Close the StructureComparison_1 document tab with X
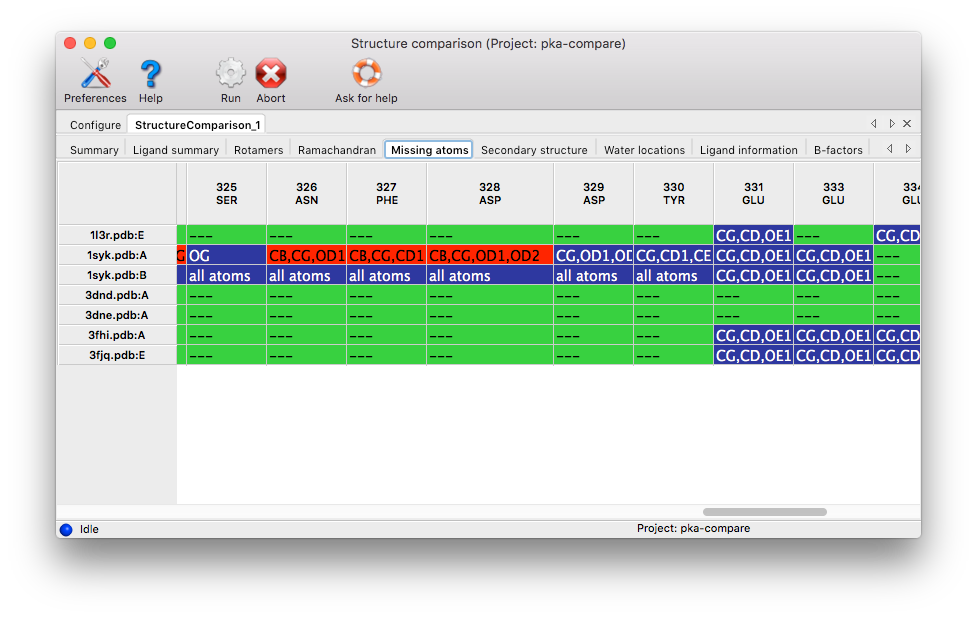 coord(907,124)
